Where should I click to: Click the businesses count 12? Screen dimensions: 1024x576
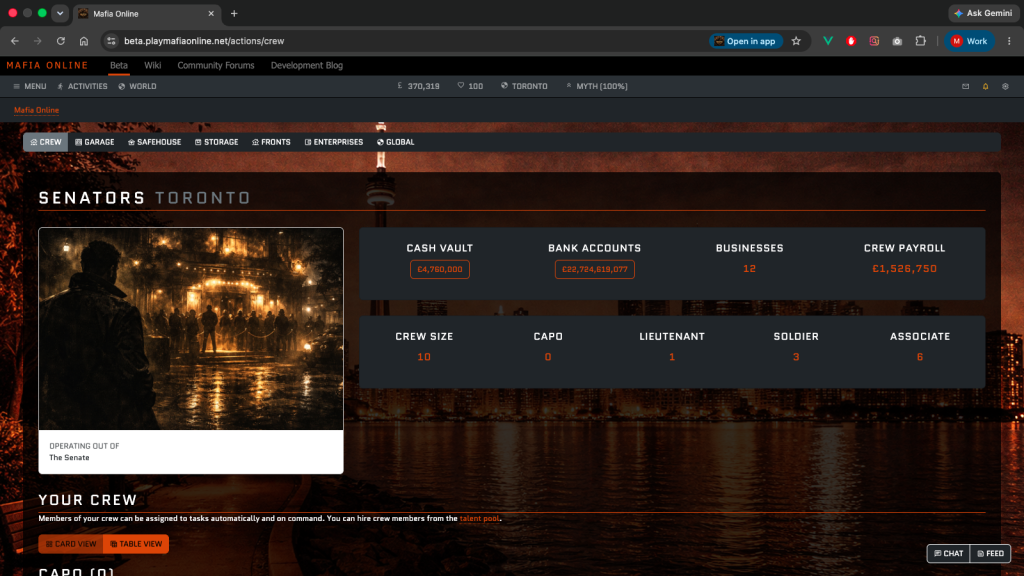pyautogui.click(x=749, y=268)
